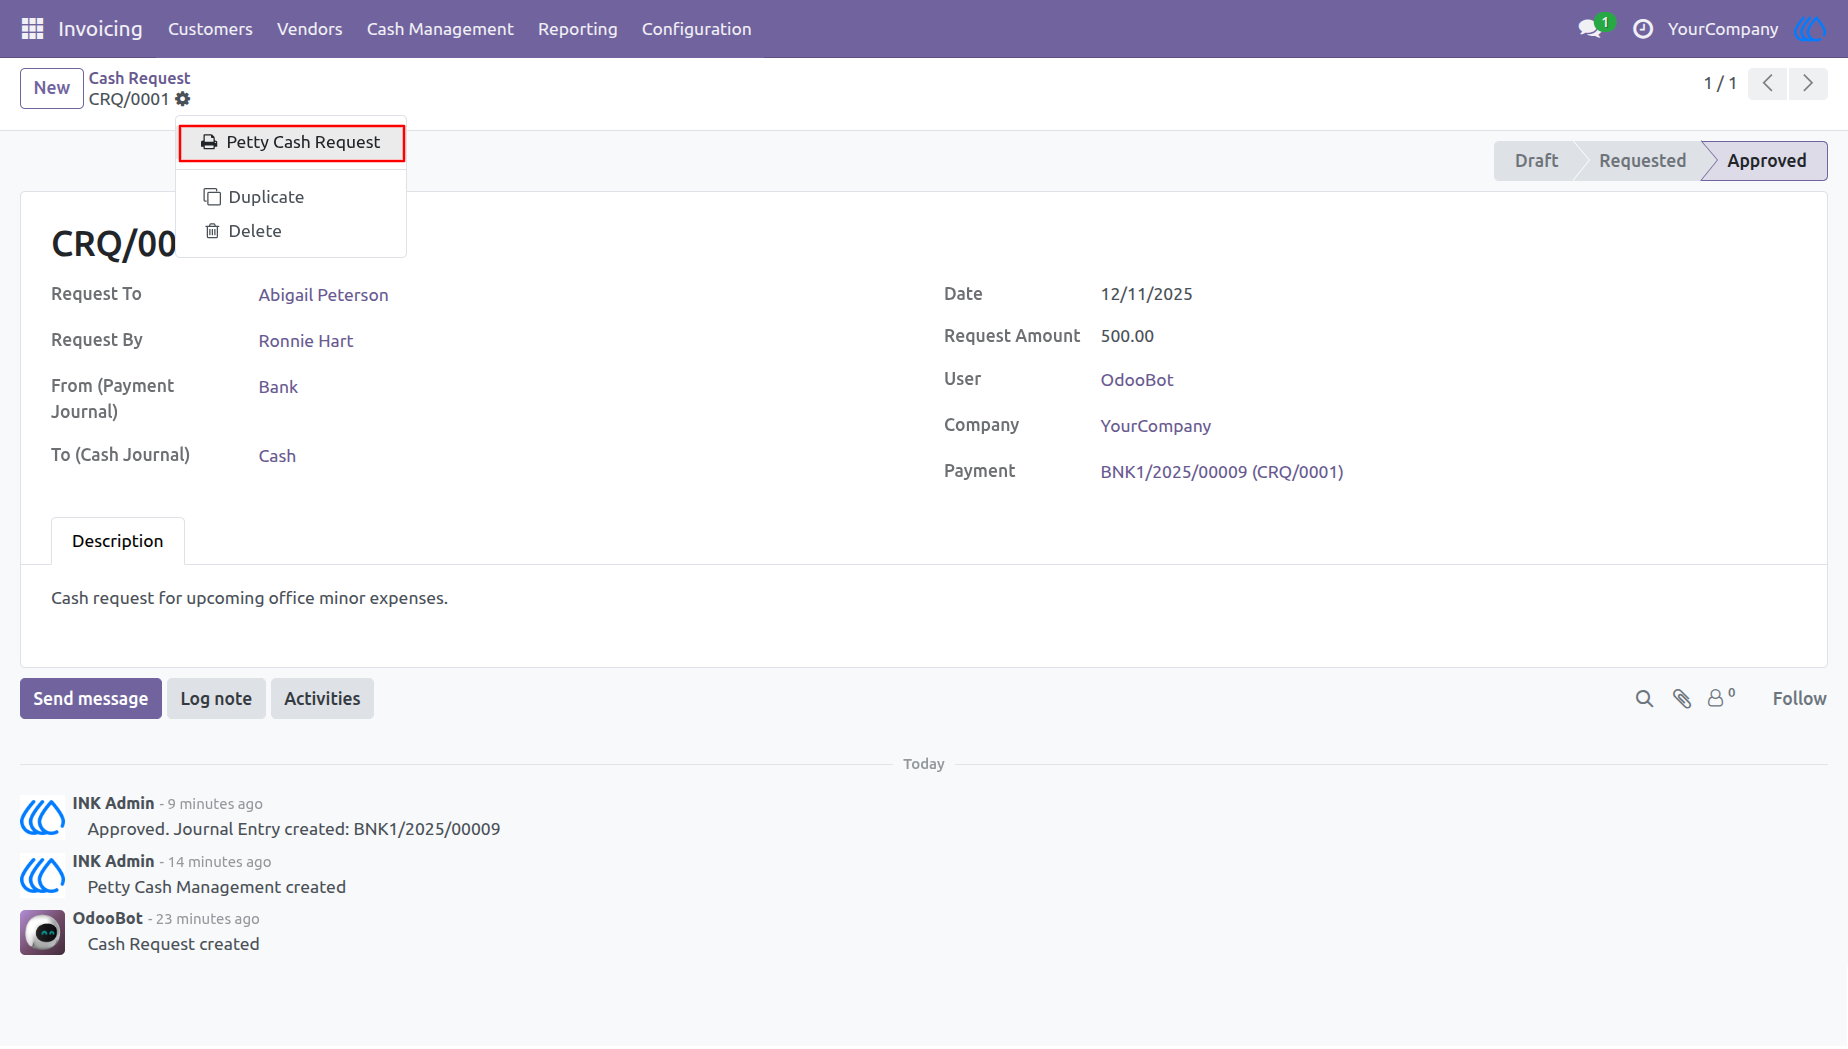1848x1049 pixels.
Task: Switch company via YourCompany in navbar
Action: pyautogui.click(x=1723, y=29)
